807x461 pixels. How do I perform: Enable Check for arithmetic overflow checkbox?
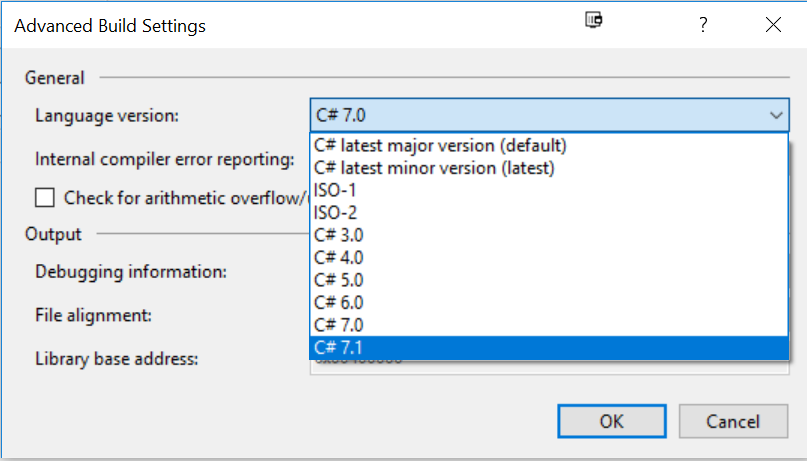click(45, 198)
